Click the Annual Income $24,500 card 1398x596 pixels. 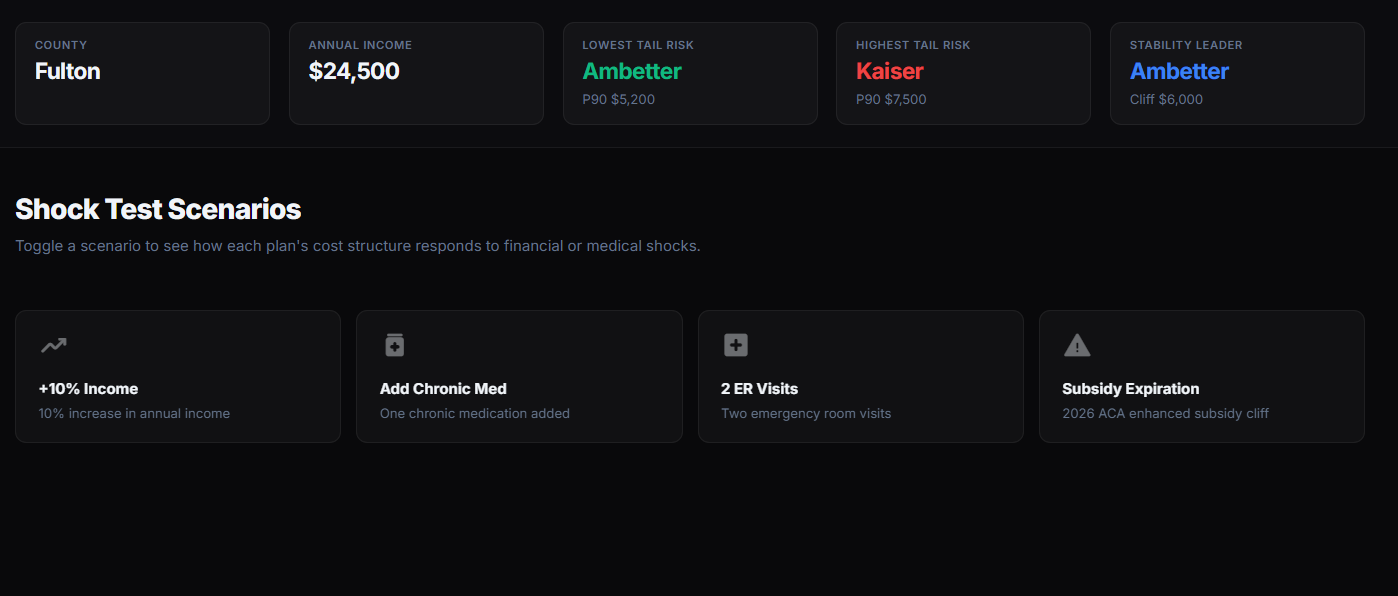pyautogui.click(x=416, y=74)
